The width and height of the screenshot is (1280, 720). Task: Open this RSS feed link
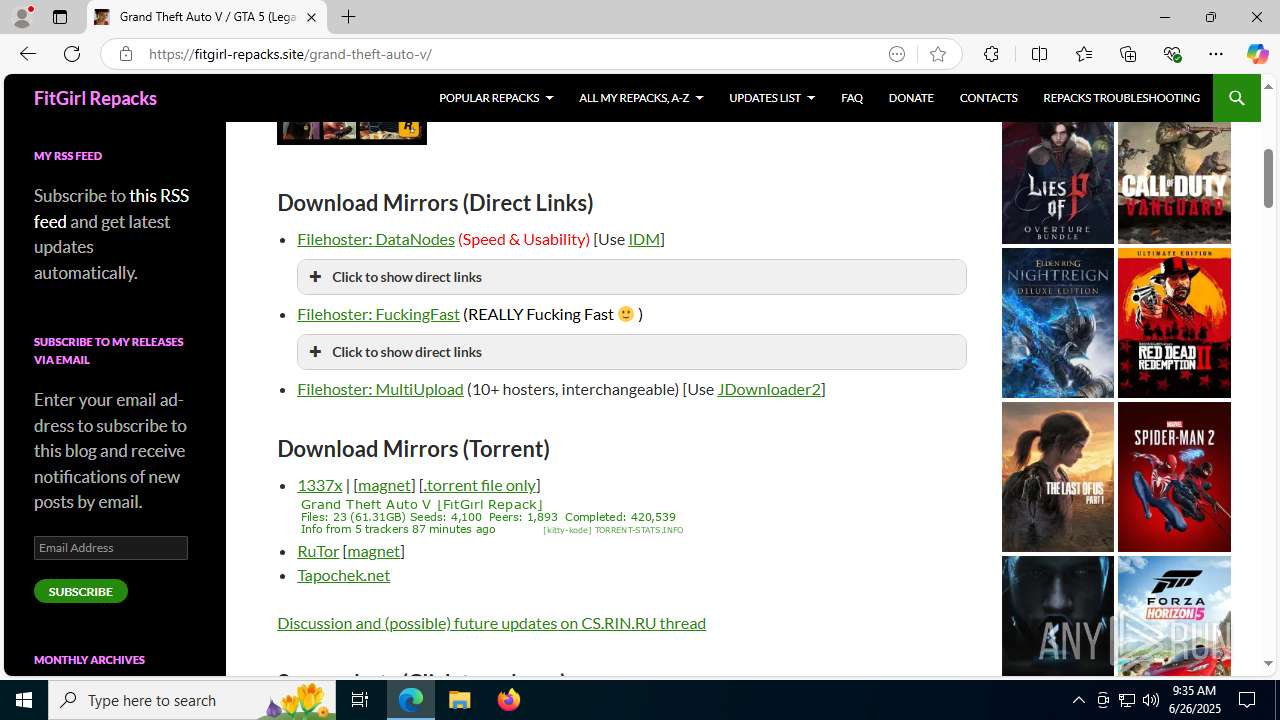pos(111,208)
